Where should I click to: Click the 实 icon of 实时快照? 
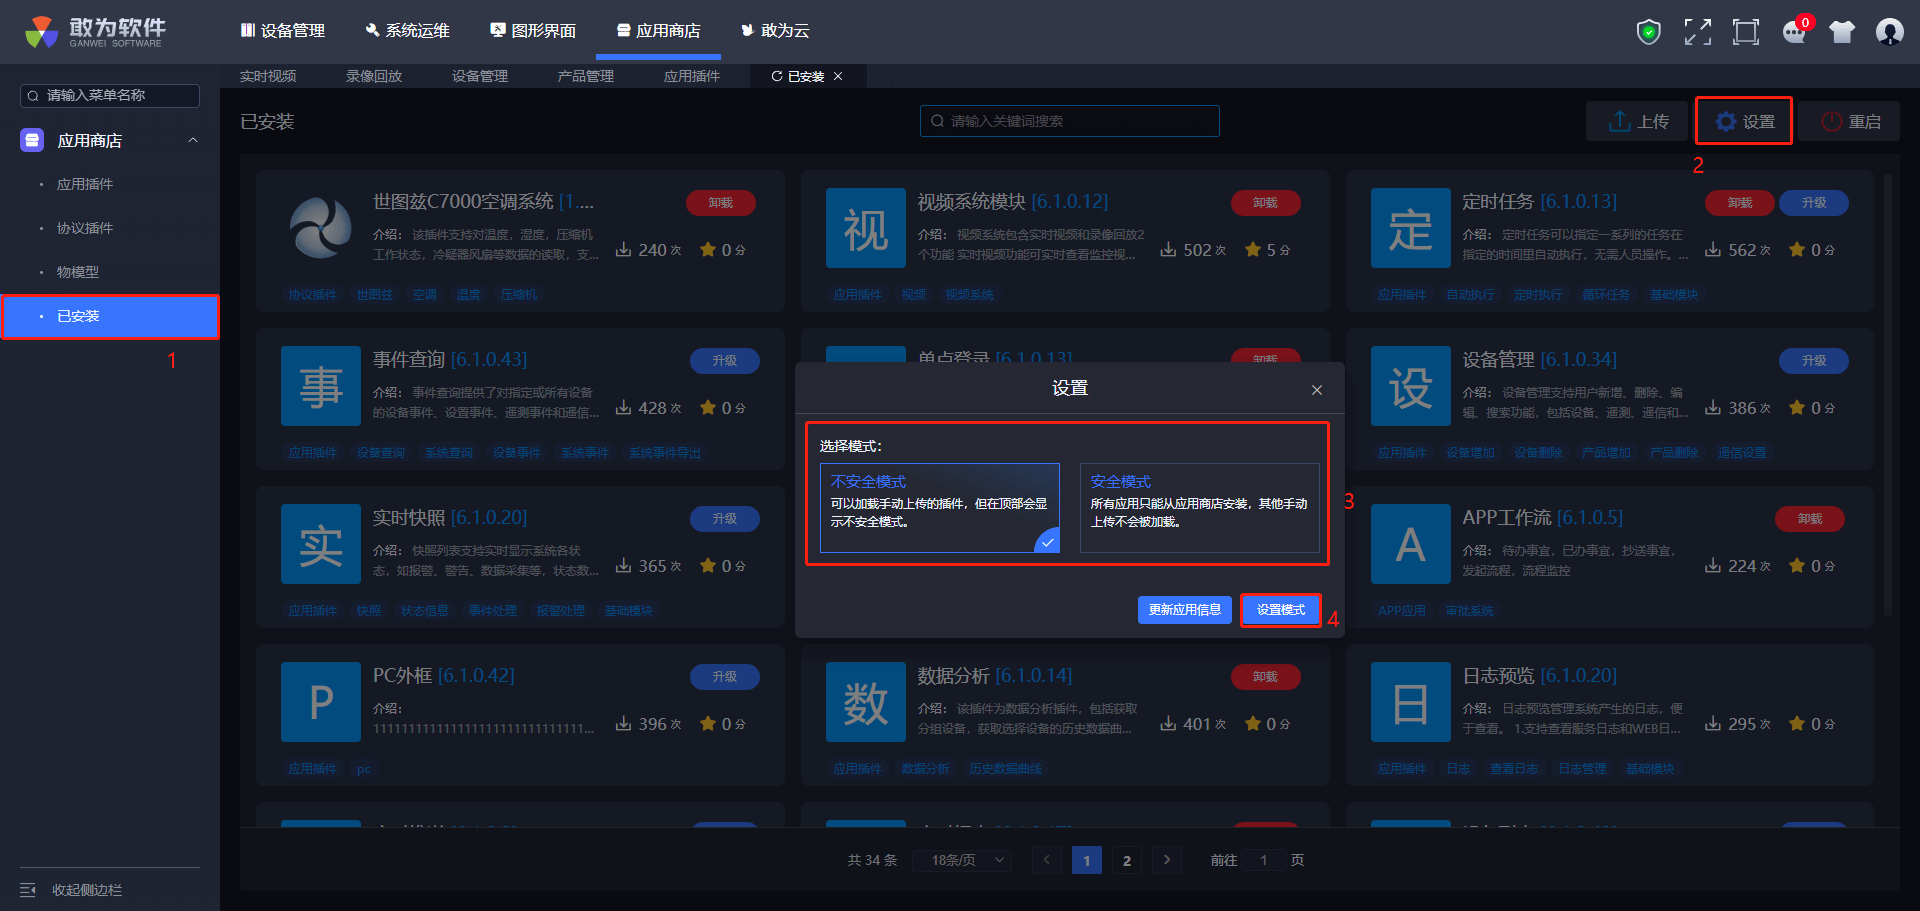tap(321, 544)
